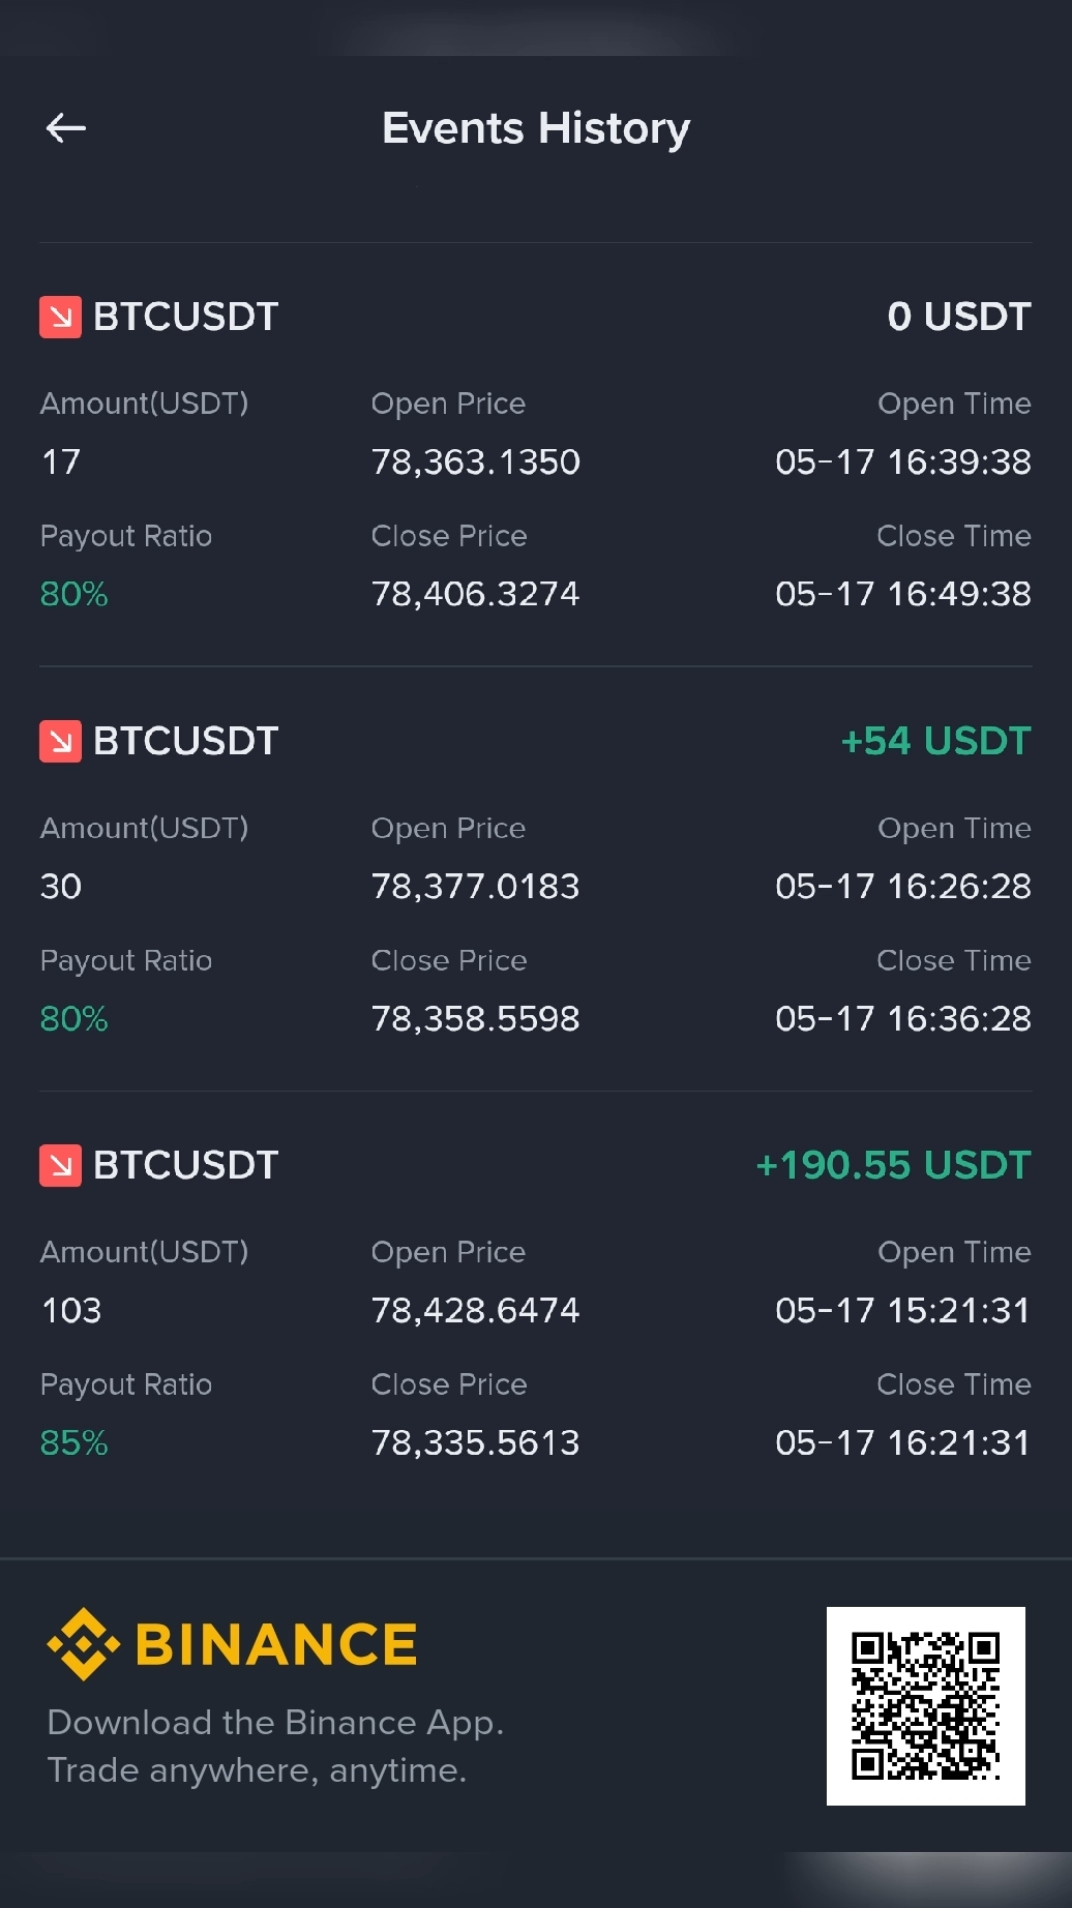1072x1908 pixels.
Task: Tap the back arrow icon
Action: pyautogui.click(x=66, y=128)
